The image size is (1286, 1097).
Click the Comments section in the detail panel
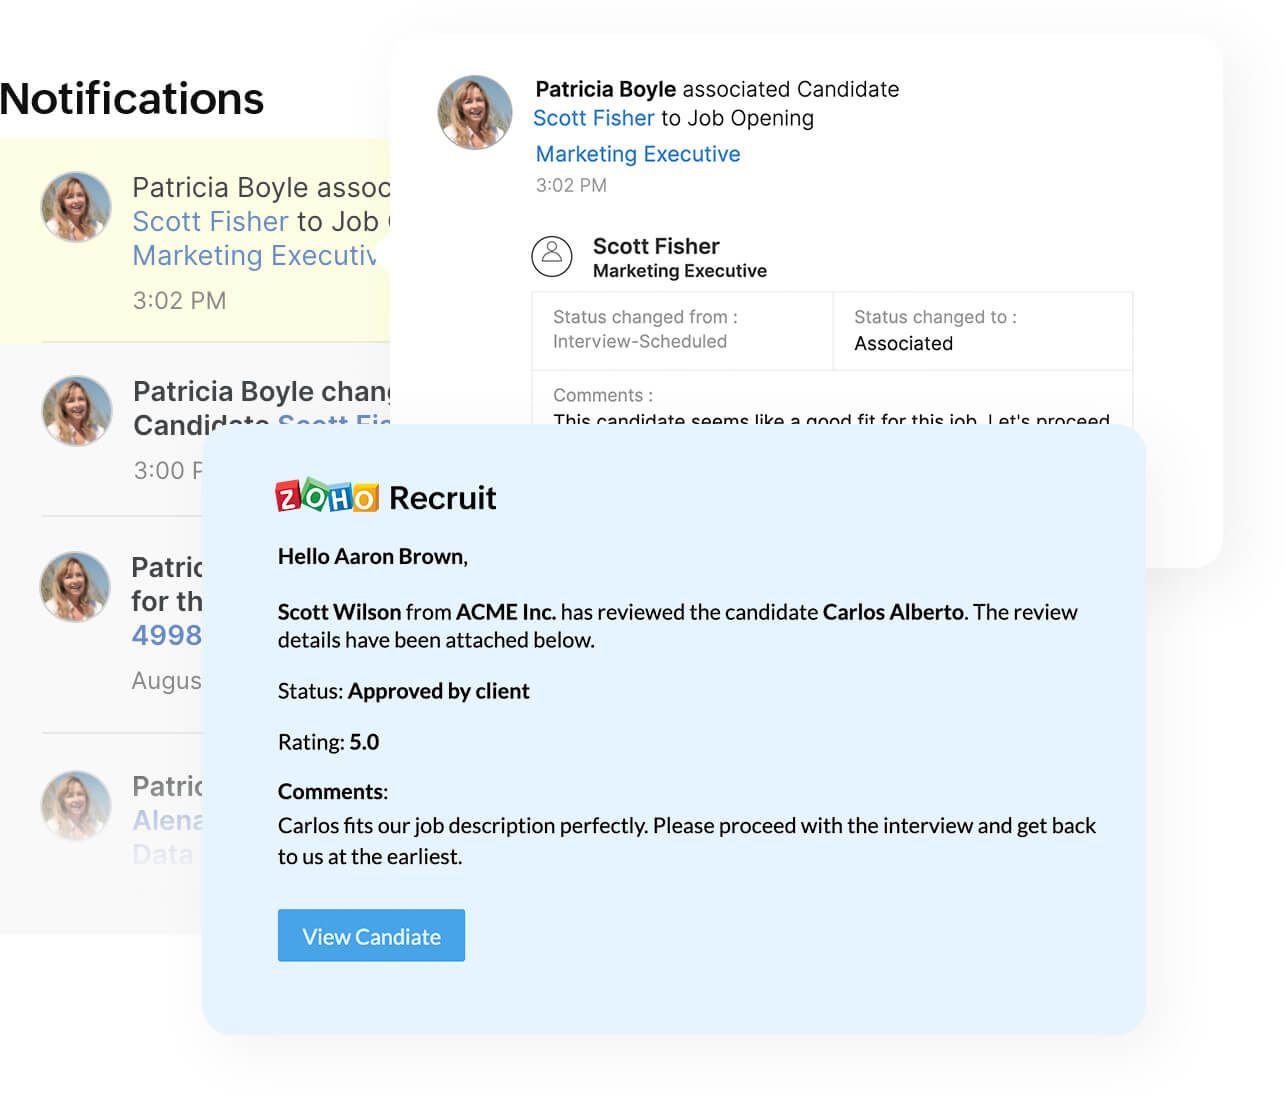(x=830, y=400)
